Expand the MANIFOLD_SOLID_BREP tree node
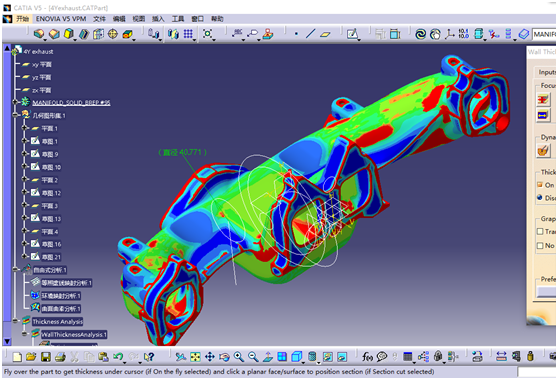558x380 pixels. pos(15,102)
